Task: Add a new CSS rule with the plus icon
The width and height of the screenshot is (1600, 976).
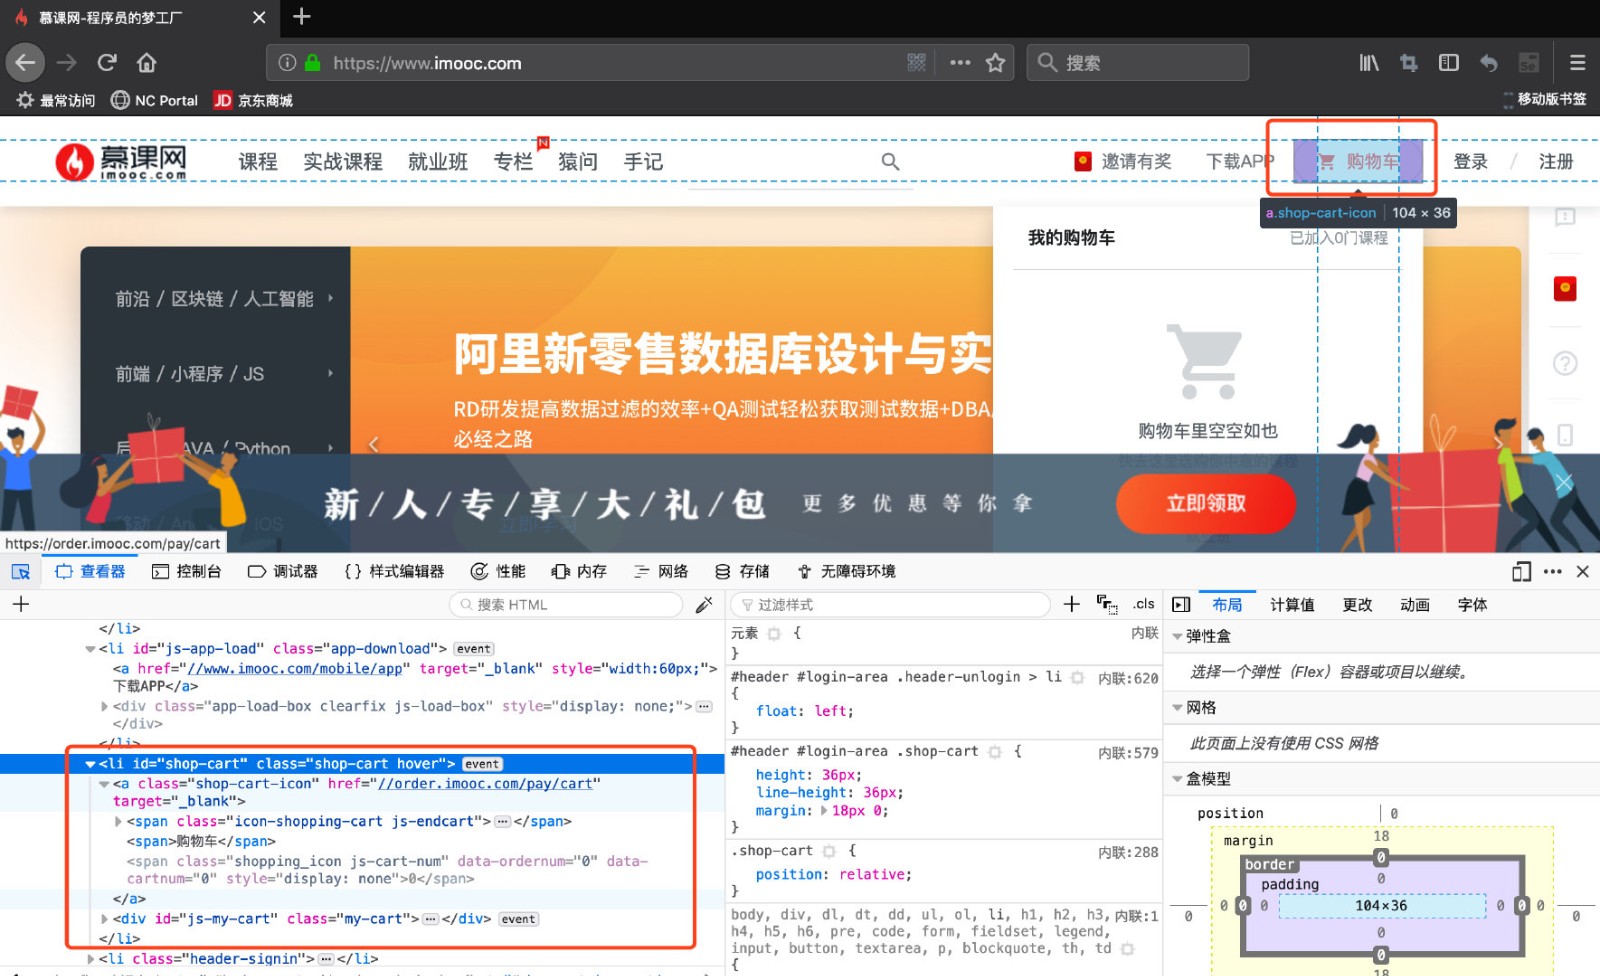Action: [1071, 604]
